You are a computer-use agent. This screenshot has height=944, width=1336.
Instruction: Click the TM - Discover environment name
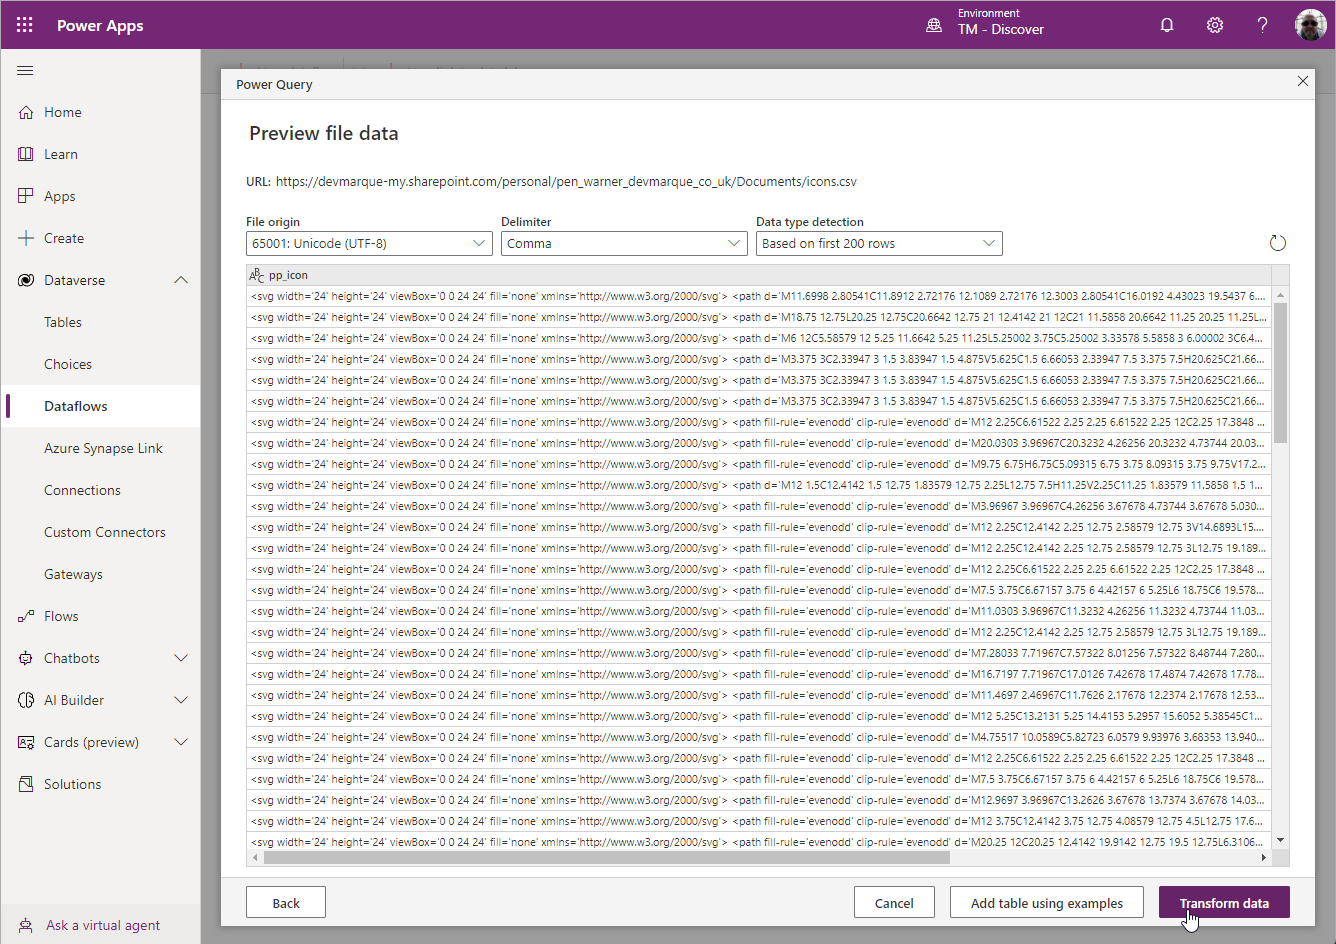click(x=1001, y=30)
